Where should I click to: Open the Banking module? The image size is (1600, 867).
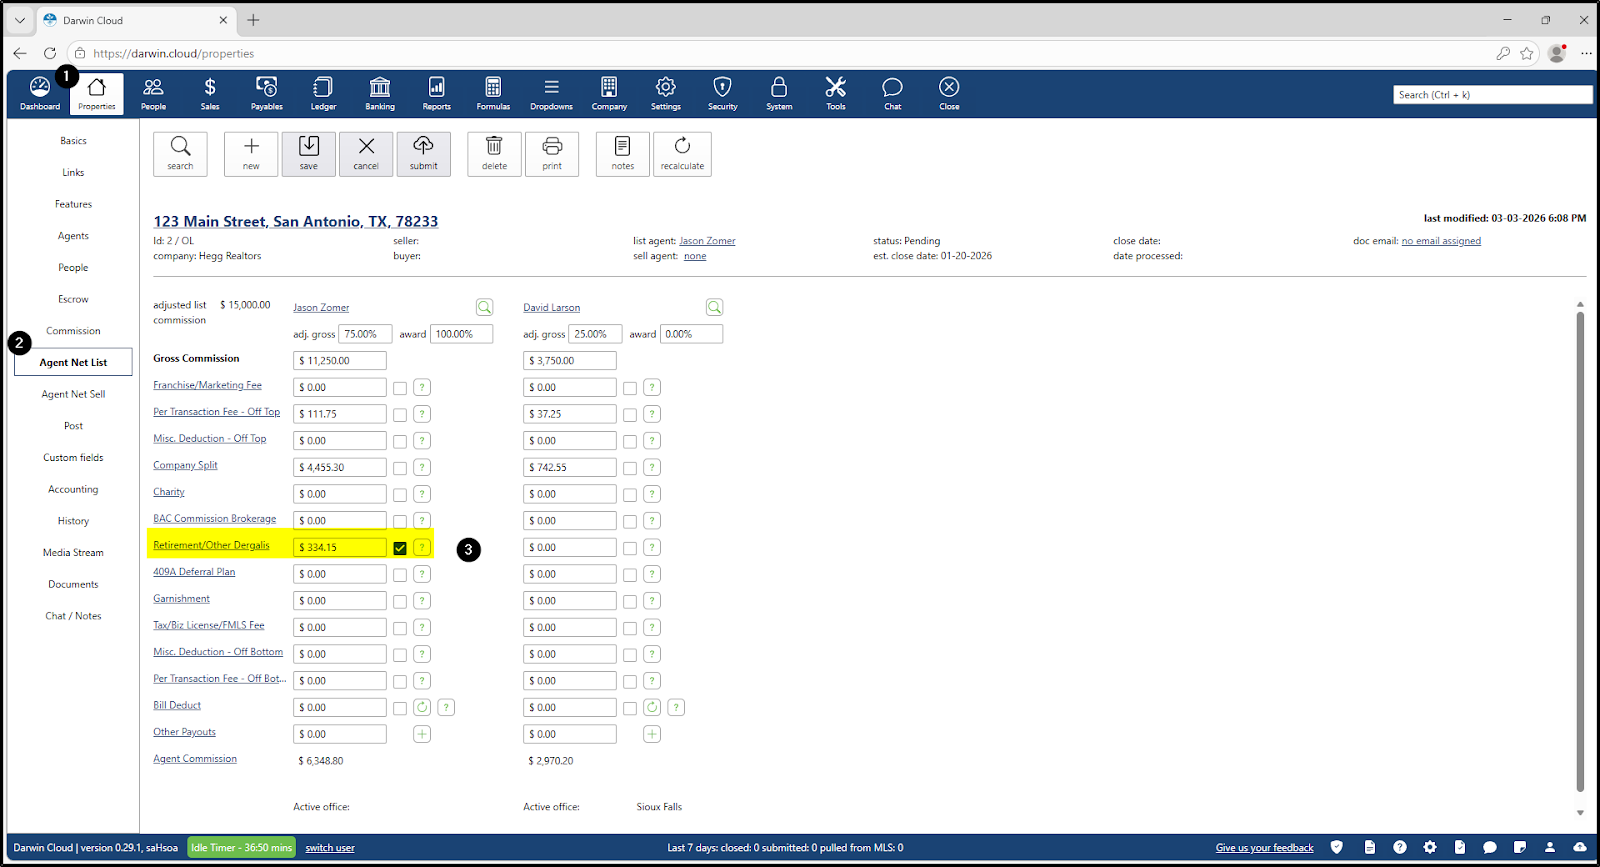(x=380, y=93)
